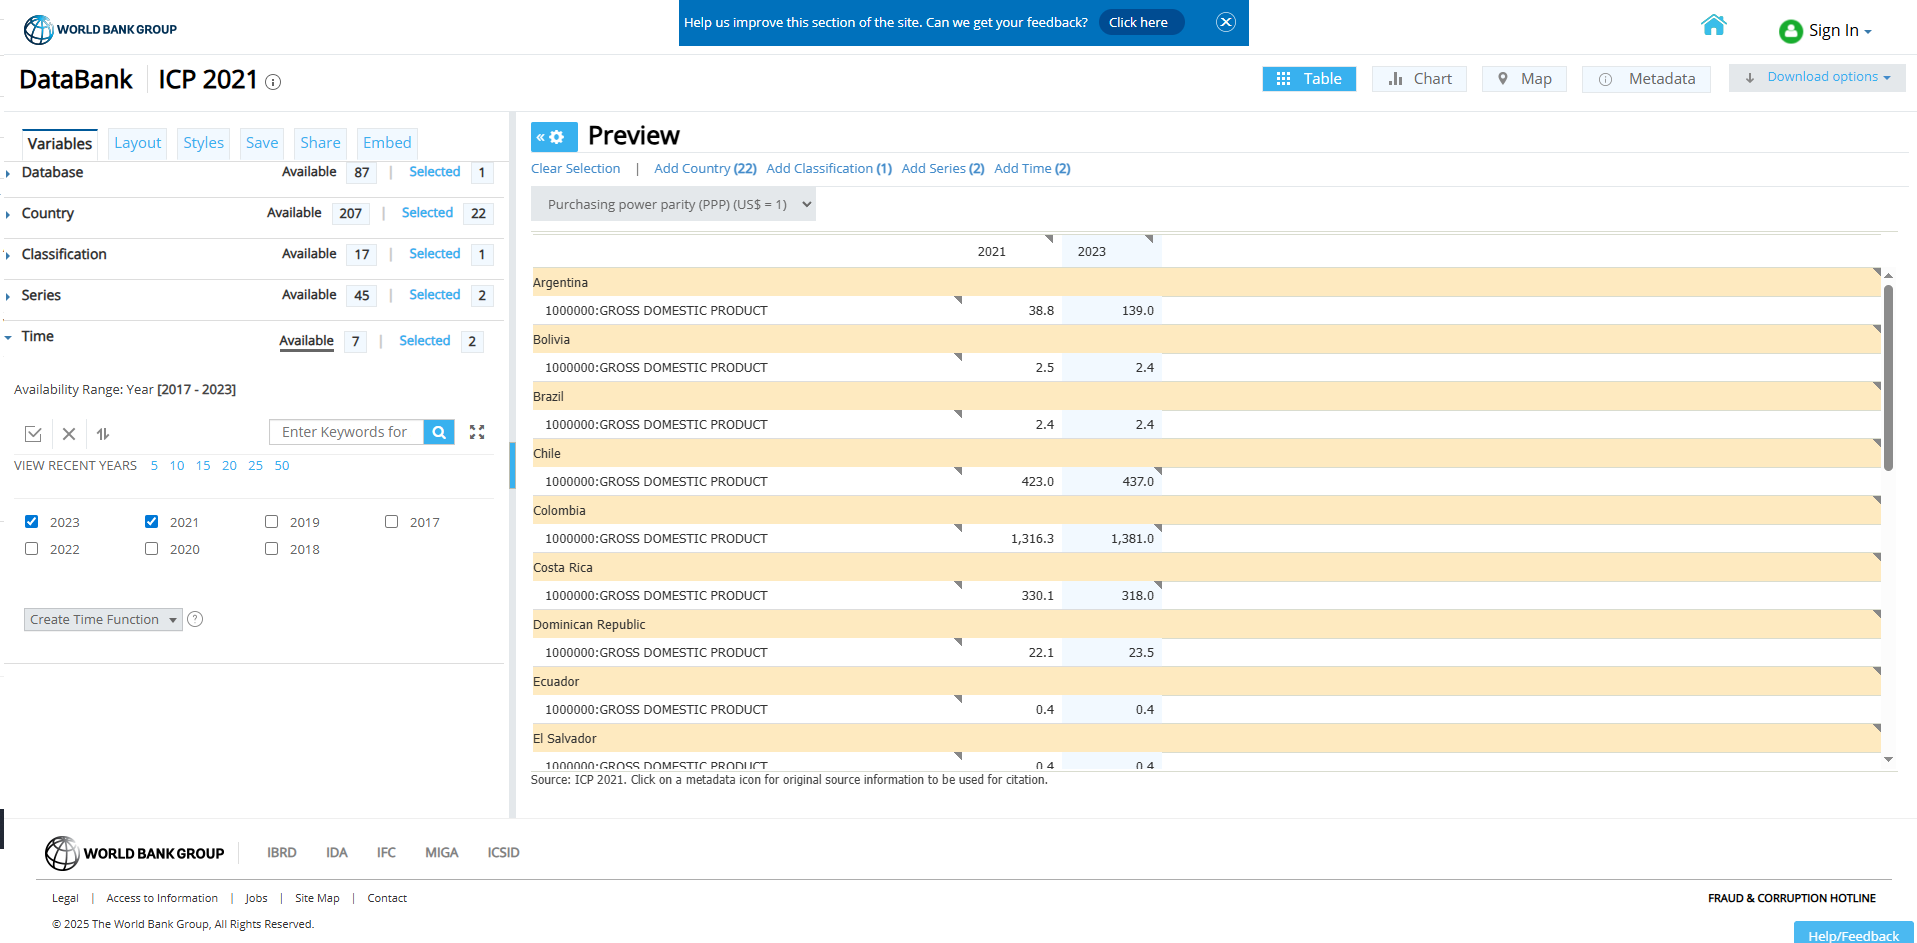The height and width of the screenshot is (943, 1917).
Task: Click the keyword search magnifier button
Action: 439,432
